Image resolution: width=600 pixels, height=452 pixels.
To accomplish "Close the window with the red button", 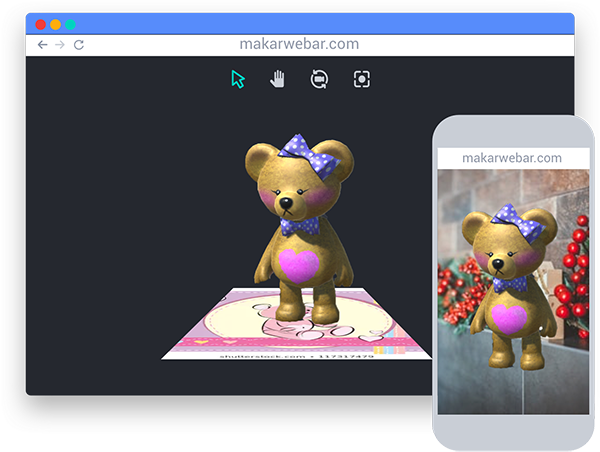I will [x=40, y=24].
